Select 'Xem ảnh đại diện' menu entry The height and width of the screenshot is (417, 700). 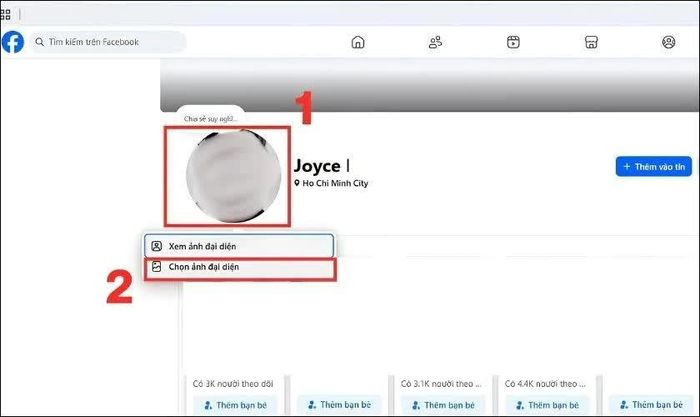[x=239, y=246]
